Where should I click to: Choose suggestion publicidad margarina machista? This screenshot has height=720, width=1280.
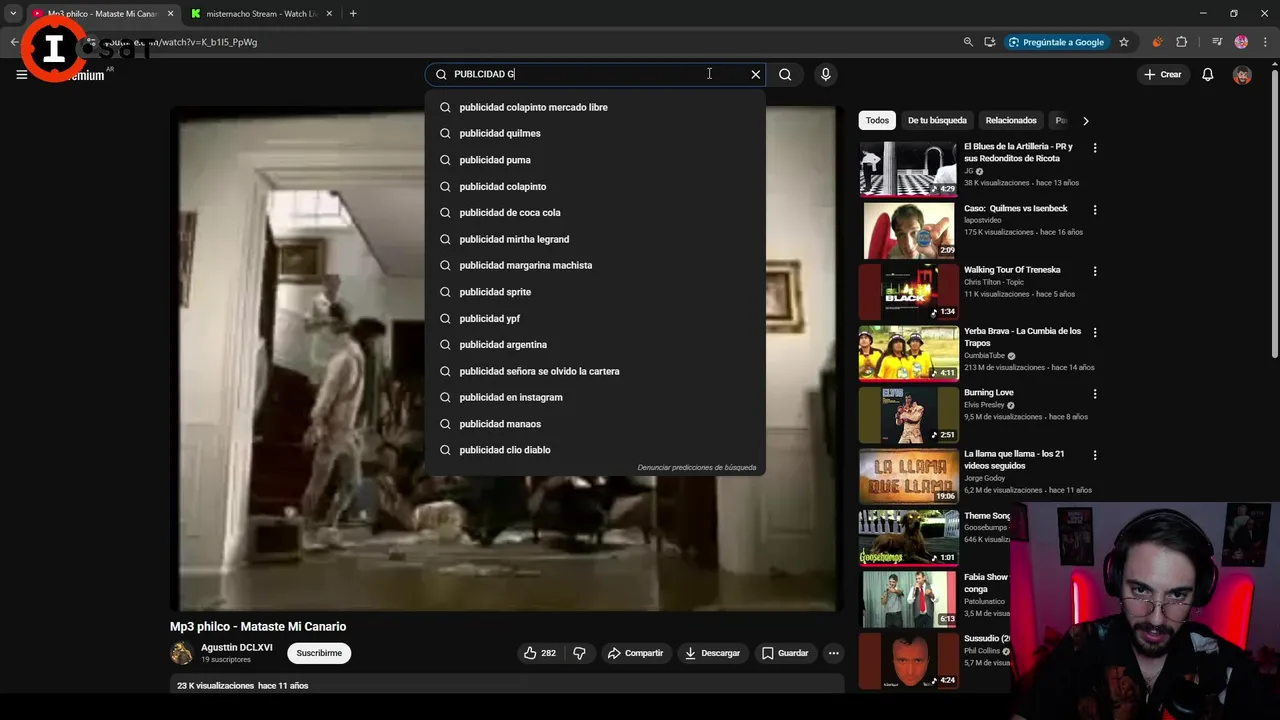click(x=595, y=265)
